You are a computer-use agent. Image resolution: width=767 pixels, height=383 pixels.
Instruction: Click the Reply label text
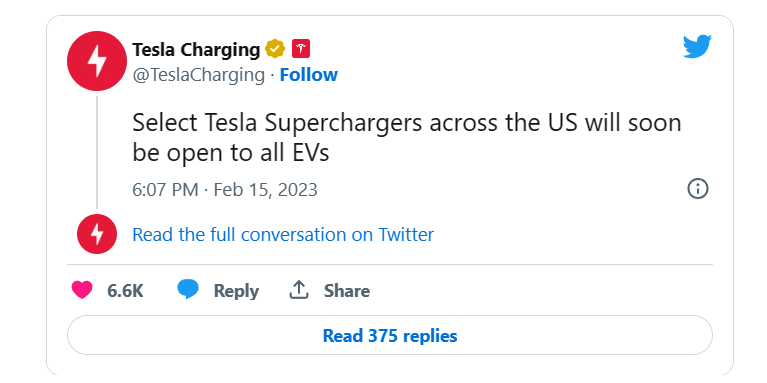click(x=236, y=291)
